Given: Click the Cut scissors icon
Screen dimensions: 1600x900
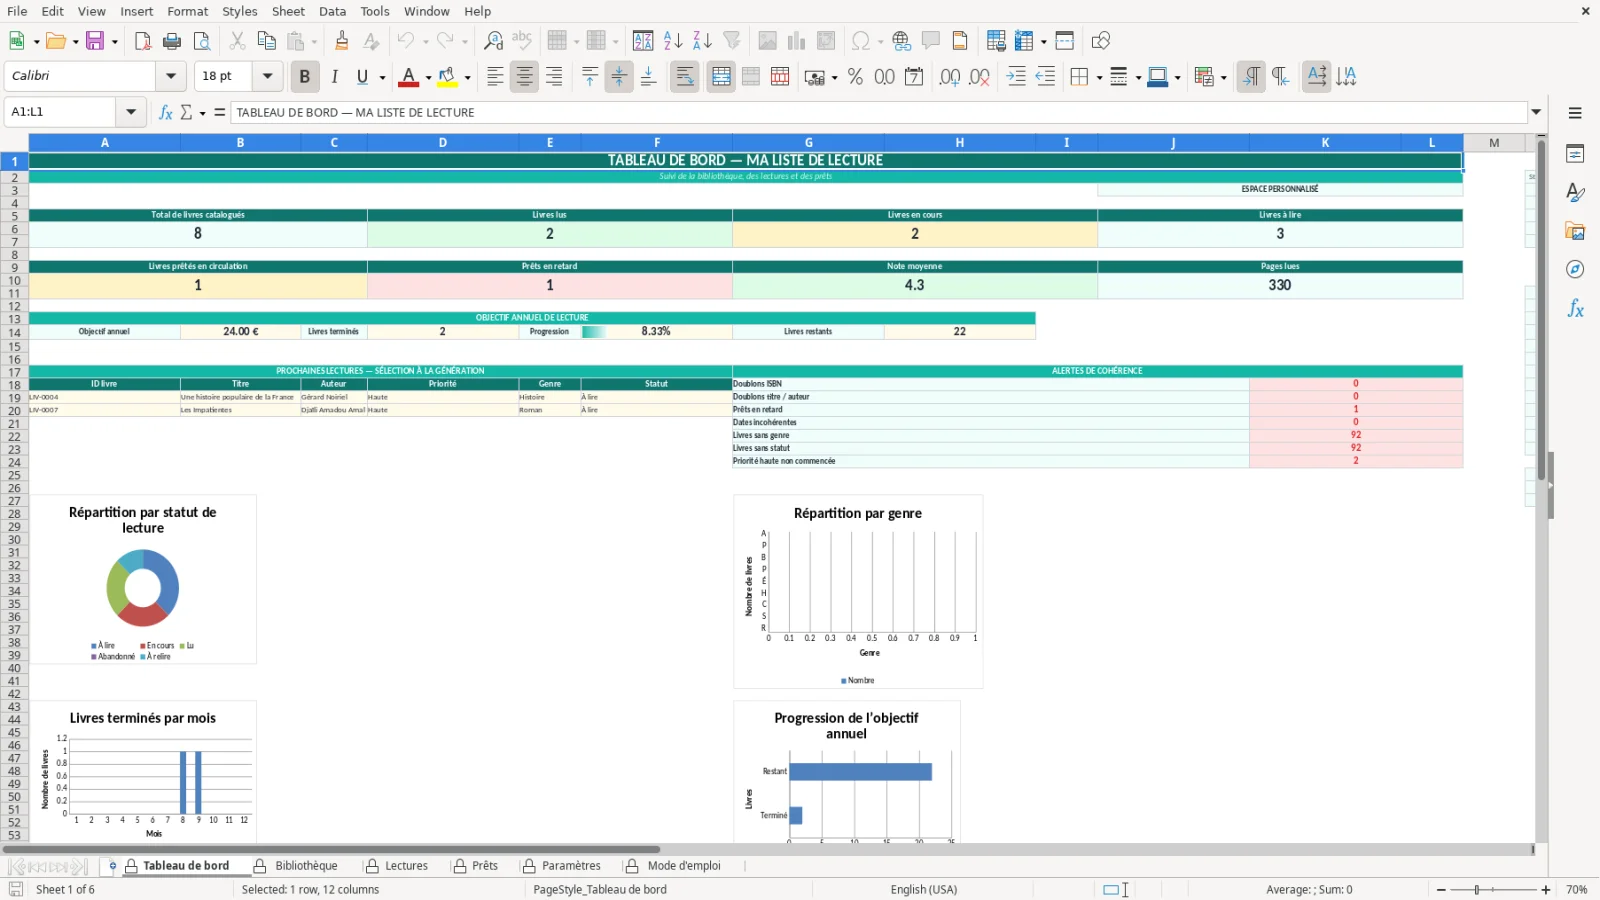Looking at the screenshot, I should click(237, 41).
